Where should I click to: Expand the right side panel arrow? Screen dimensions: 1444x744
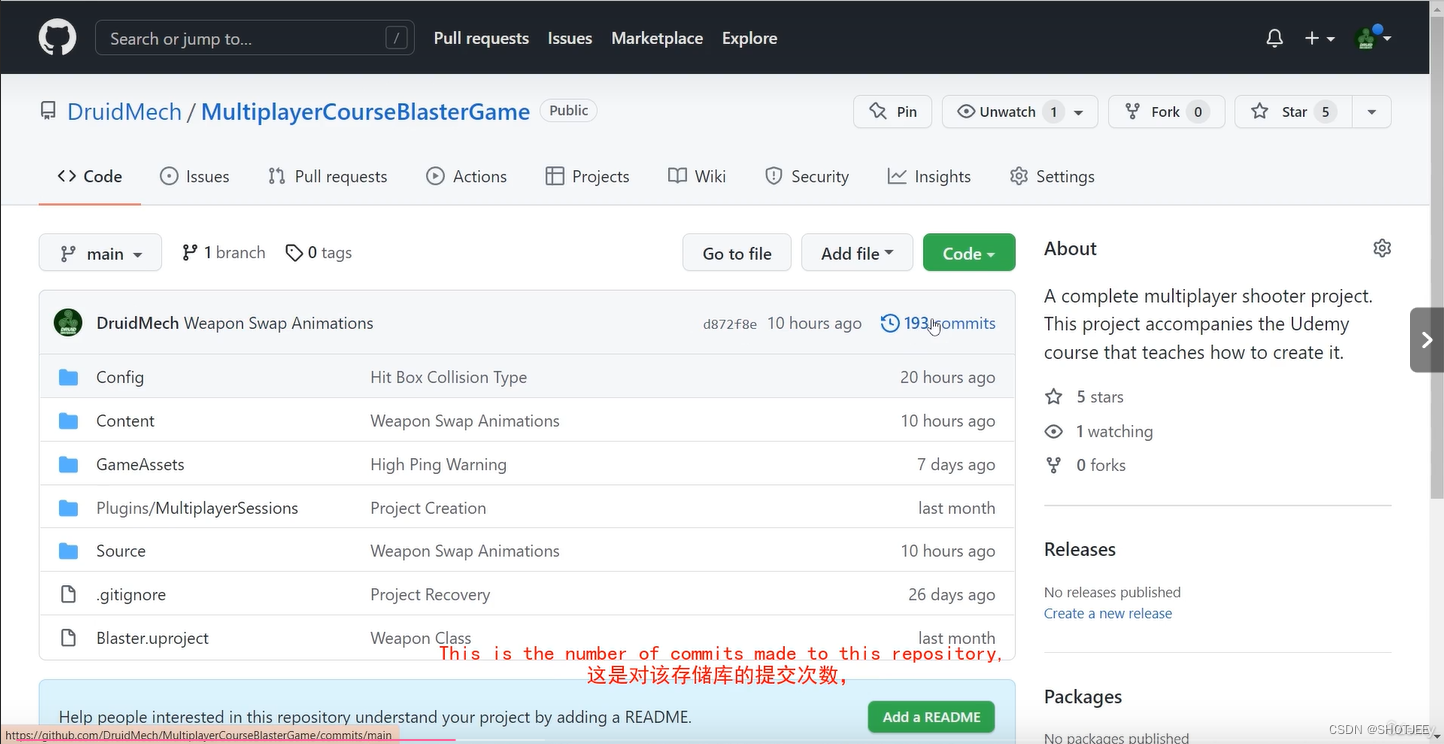pos(1427,340)
